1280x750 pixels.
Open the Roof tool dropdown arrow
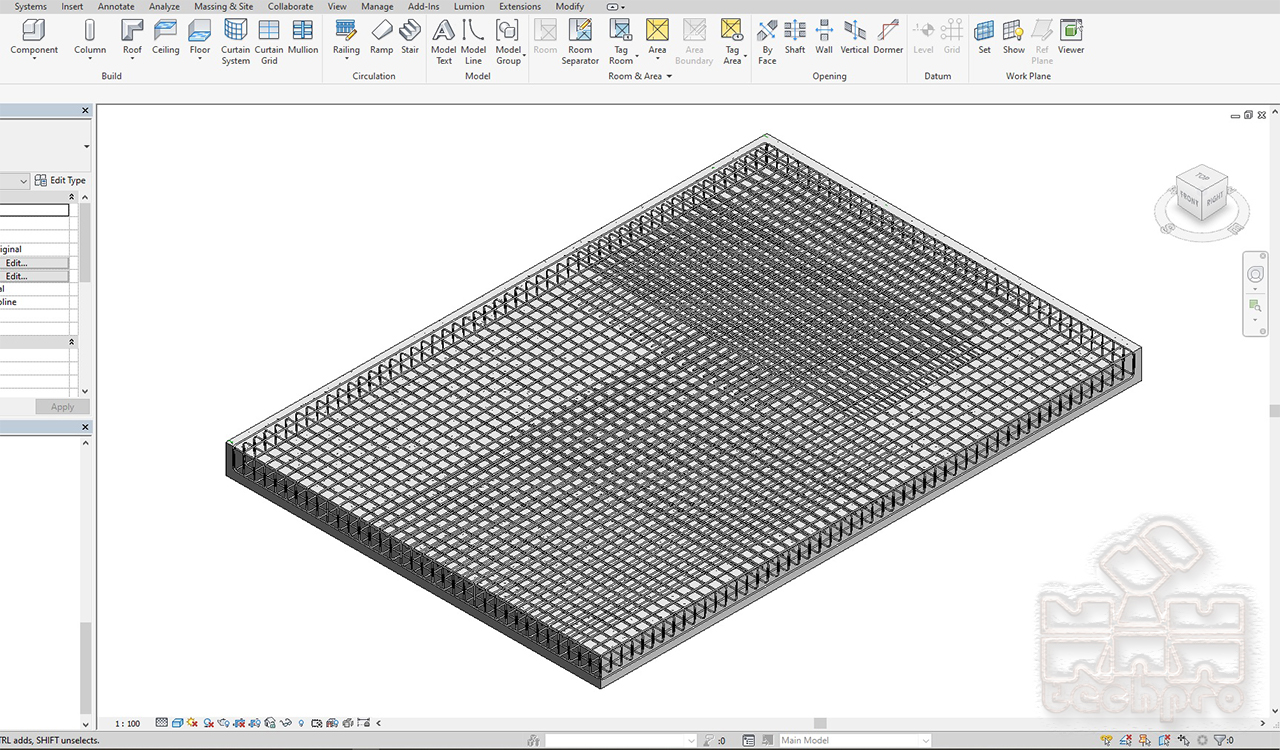(132, 59)
